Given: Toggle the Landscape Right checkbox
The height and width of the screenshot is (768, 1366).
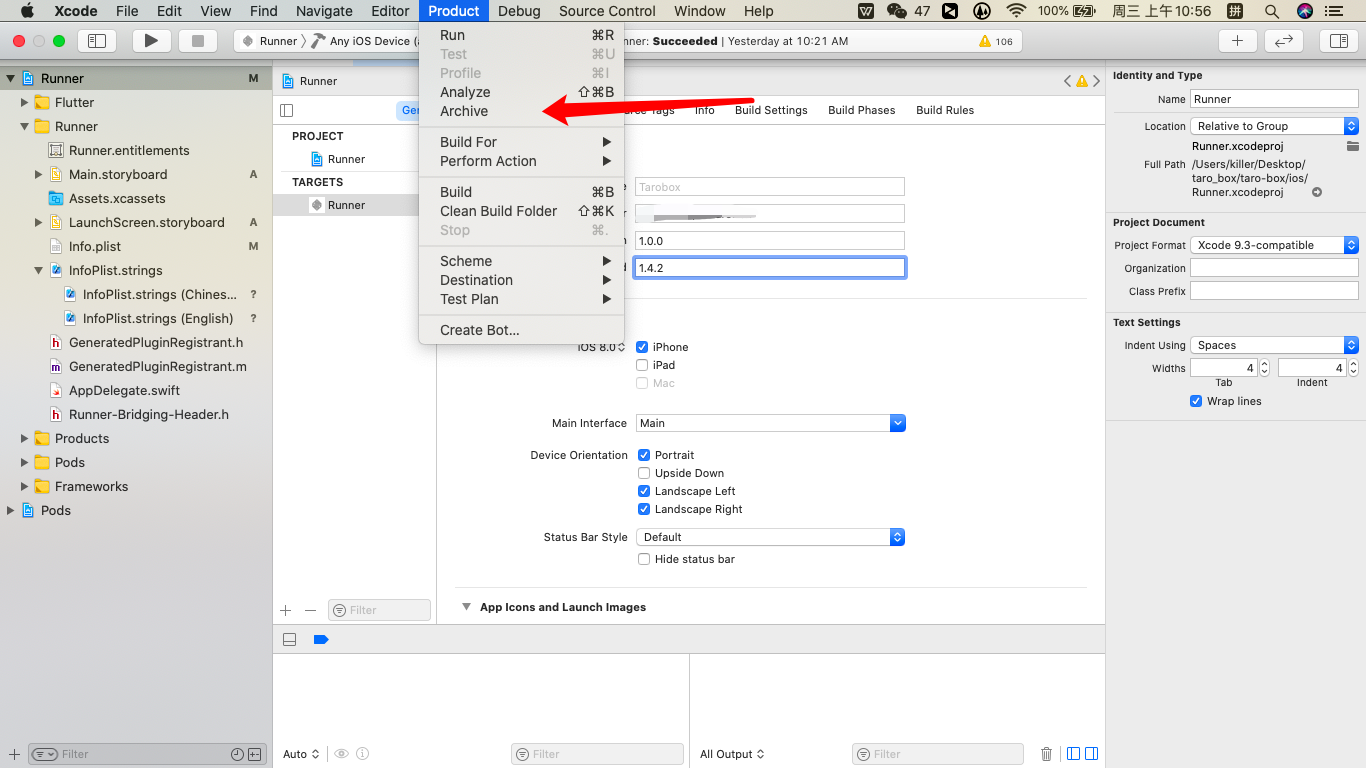Looking at the screenshot, I should tap(644, 509).
